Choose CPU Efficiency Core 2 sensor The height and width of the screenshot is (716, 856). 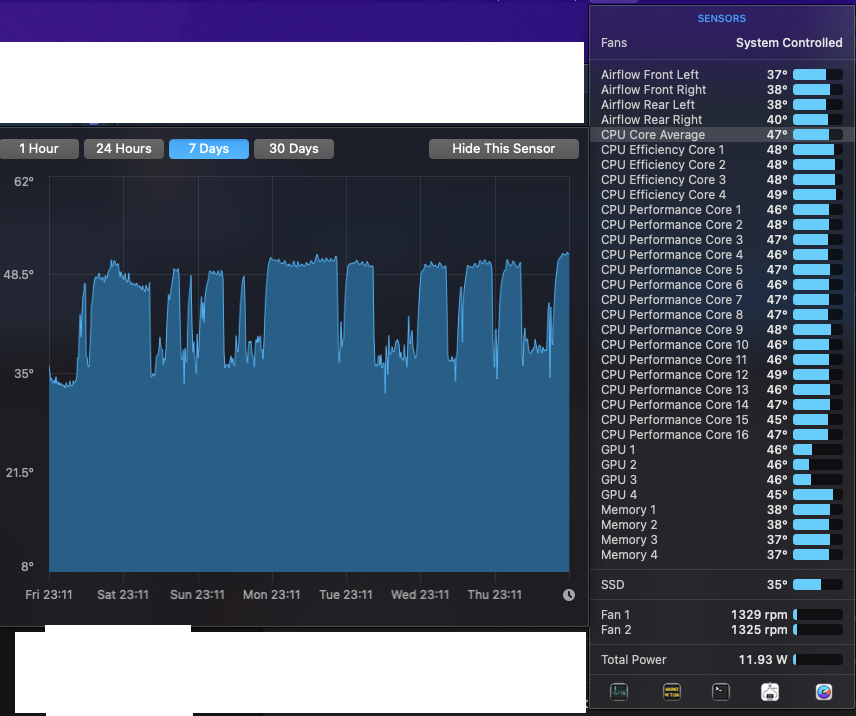[722, 165]
